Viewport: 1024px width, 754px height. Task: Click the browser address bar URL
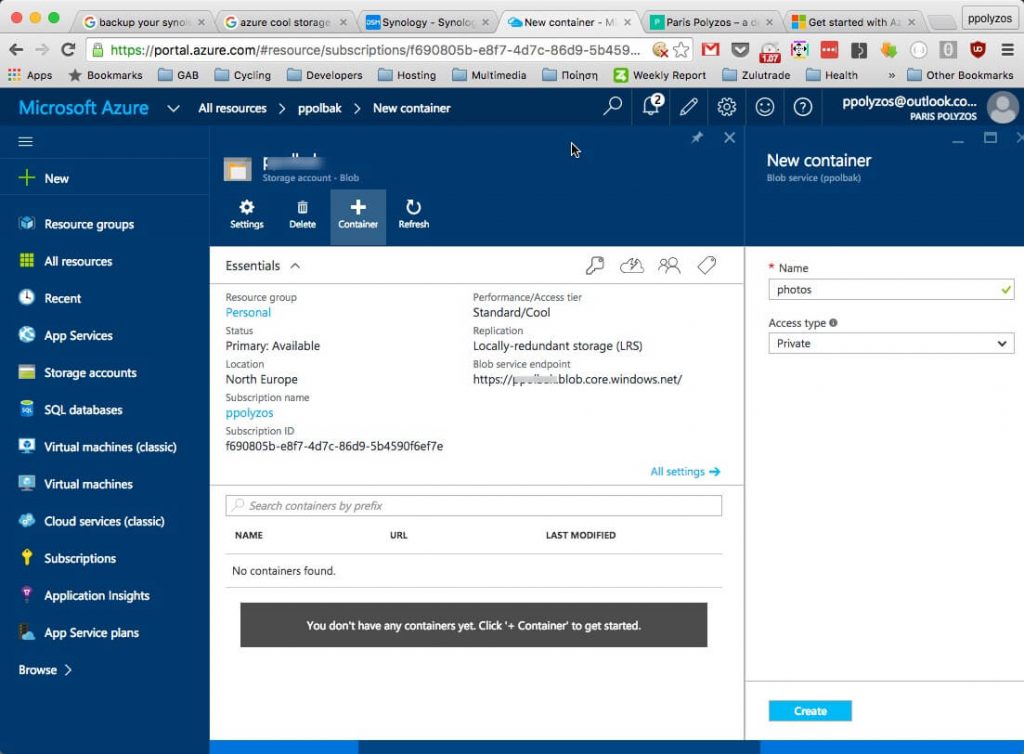pyautogui.click(x=374, y=50)
